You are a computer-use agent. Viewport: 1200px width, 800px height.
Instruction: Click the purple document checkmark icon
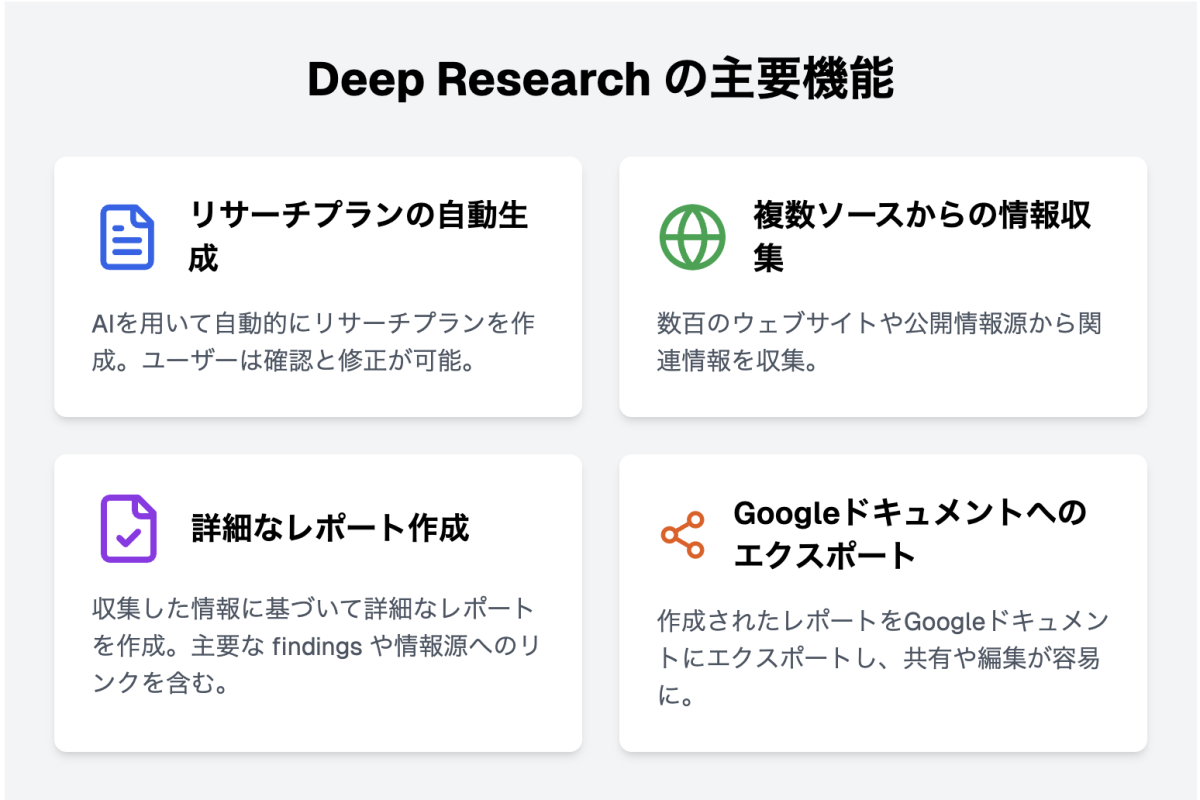(128, 528)
